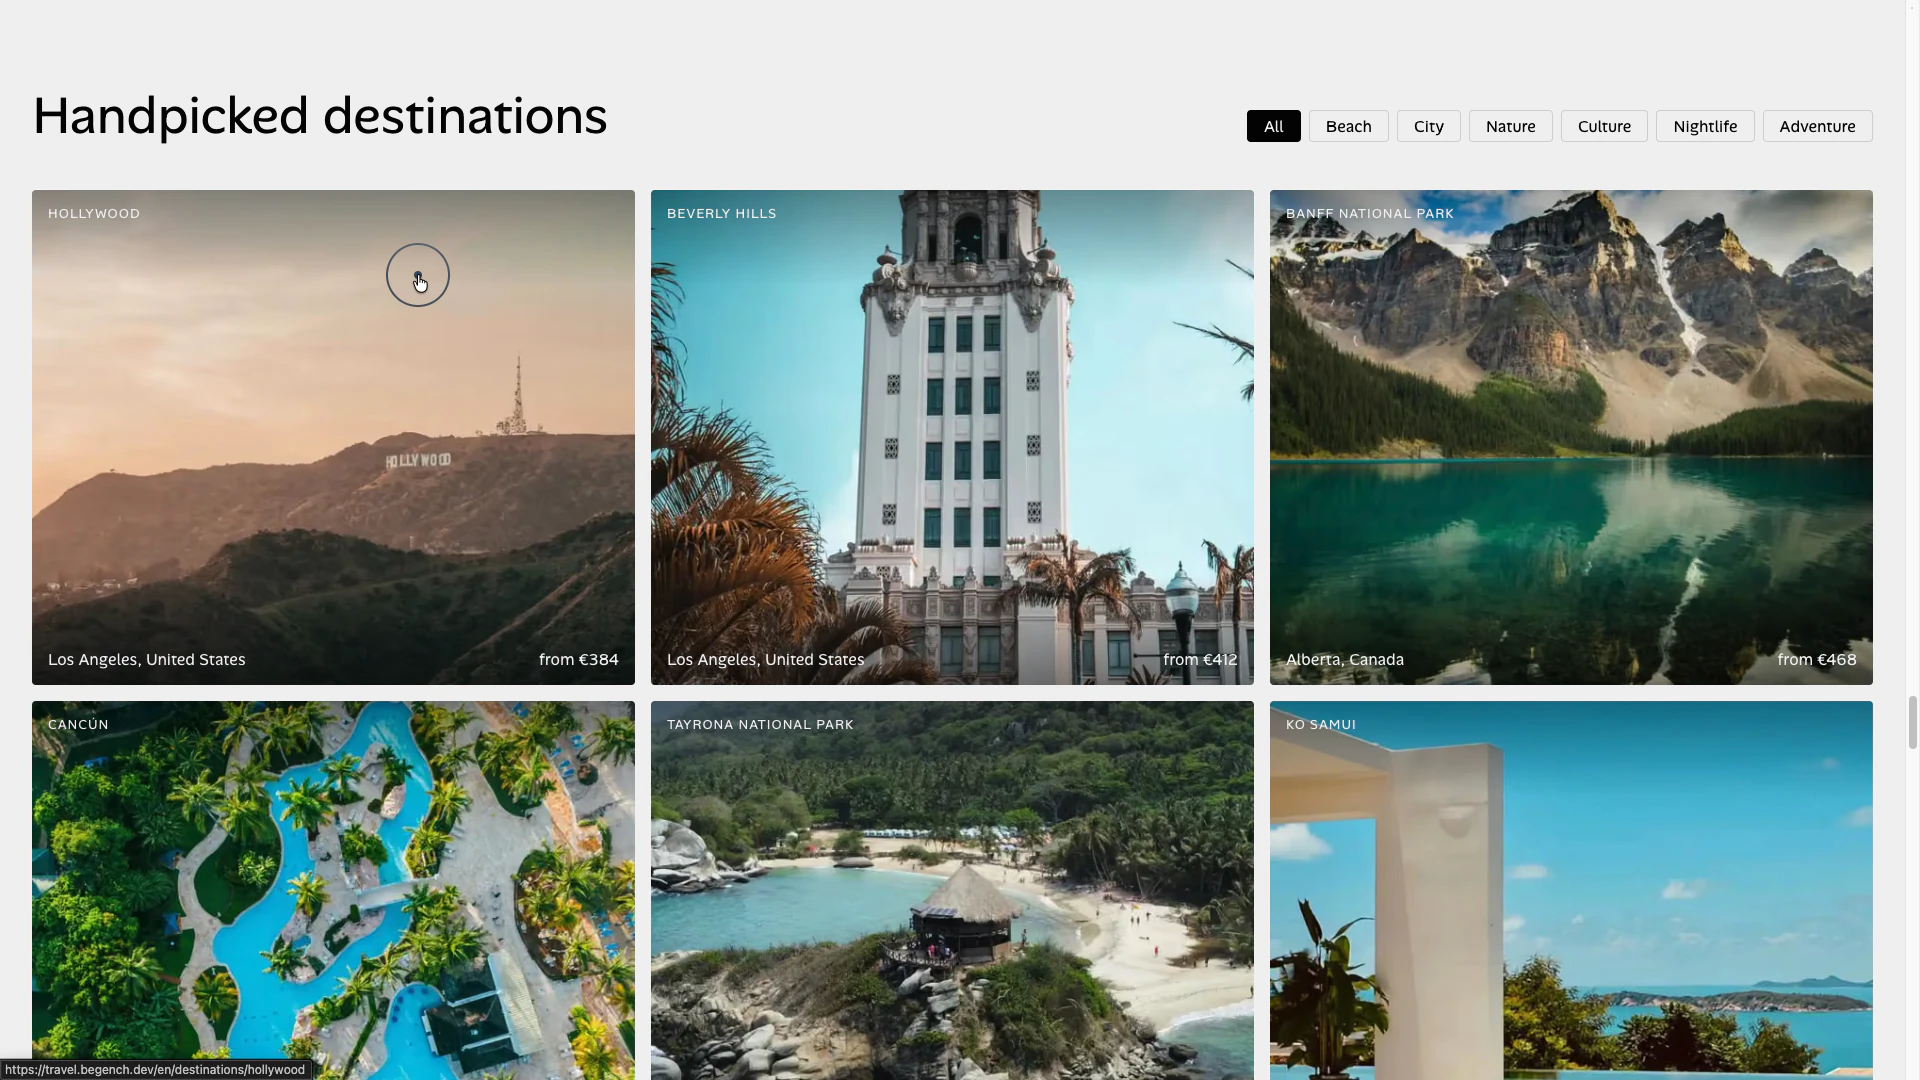Open the Tayrona National Park card
Screen dimensions: 1920x1080
[952, 890]
